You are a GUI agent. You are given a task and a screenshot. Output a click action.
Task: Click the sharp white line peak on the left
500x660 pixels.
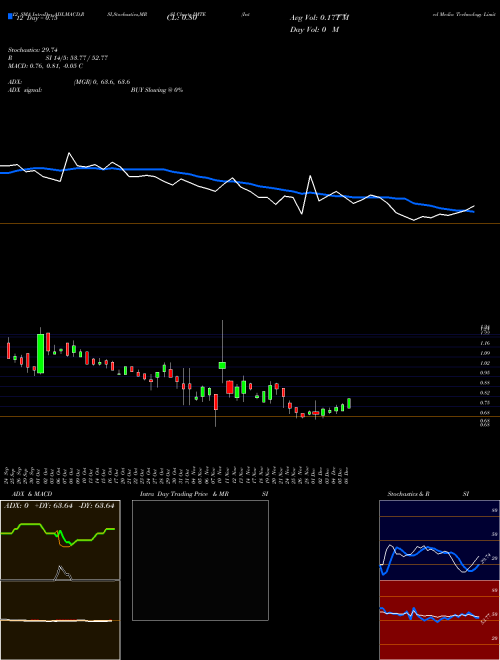[69, 154]
